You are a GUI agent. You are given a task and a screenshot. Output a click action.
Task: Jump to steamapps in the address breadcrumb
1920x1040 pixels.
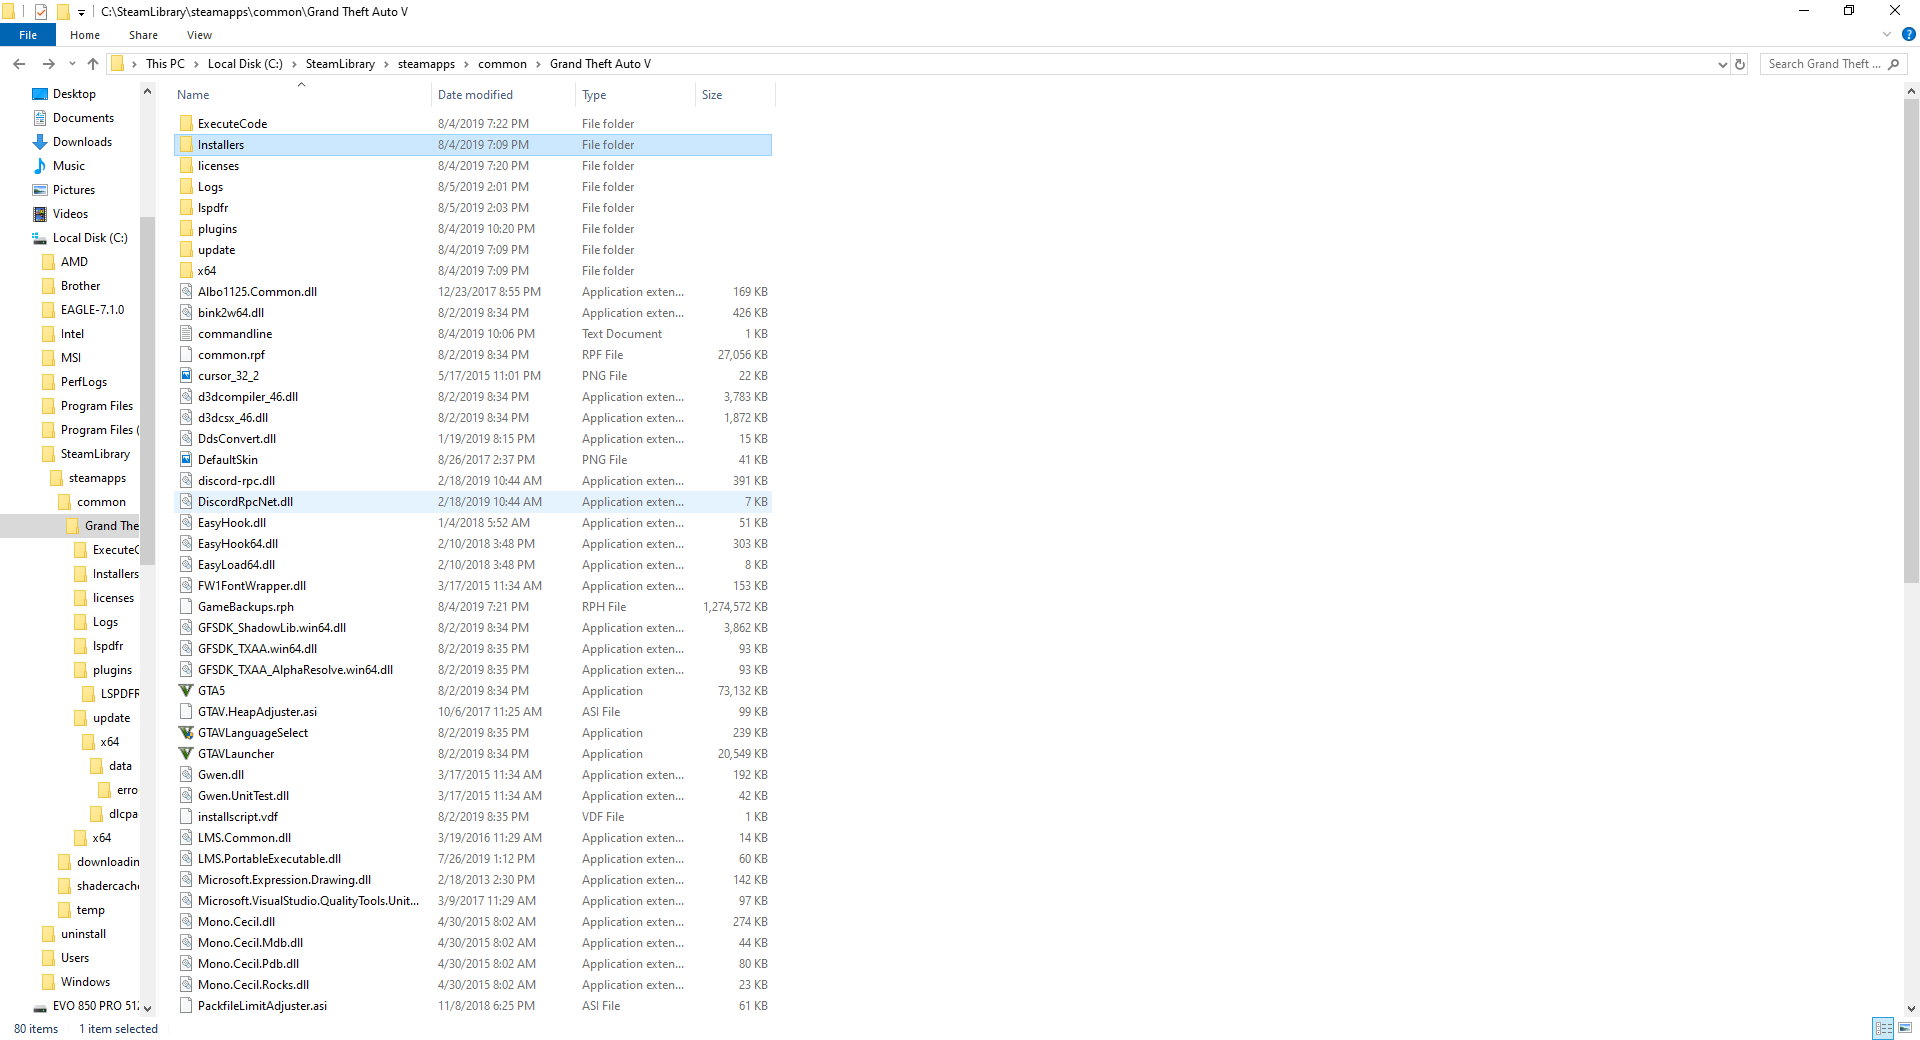coord(426,64)
